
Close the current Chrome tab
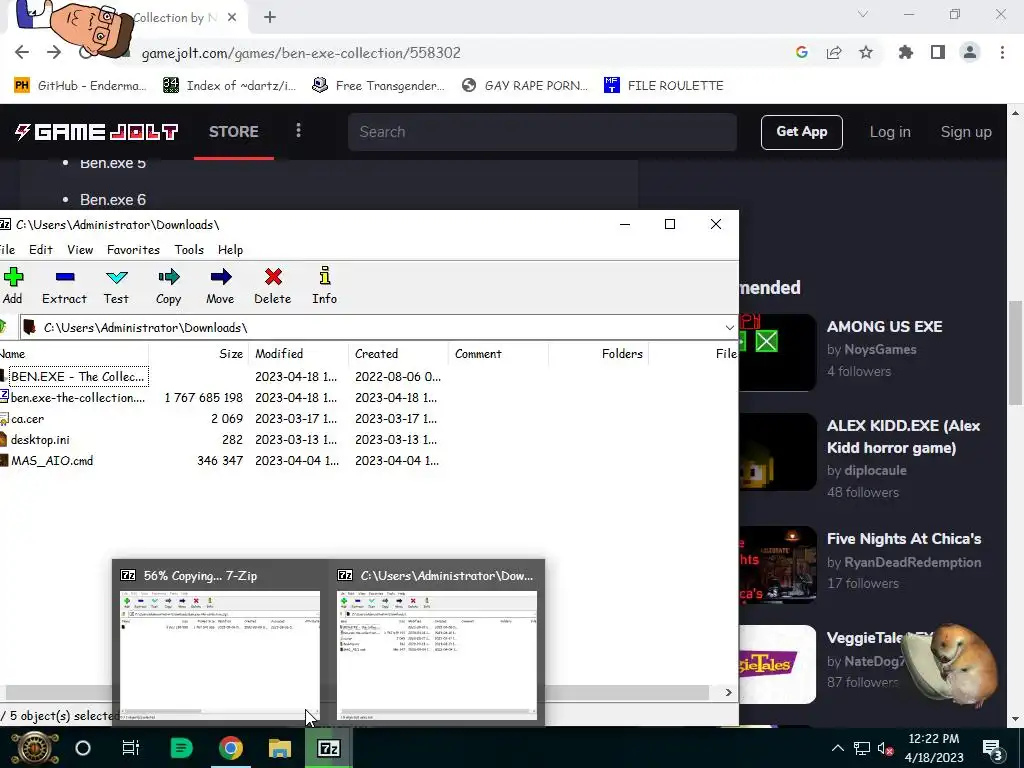[x=232, y=18]
